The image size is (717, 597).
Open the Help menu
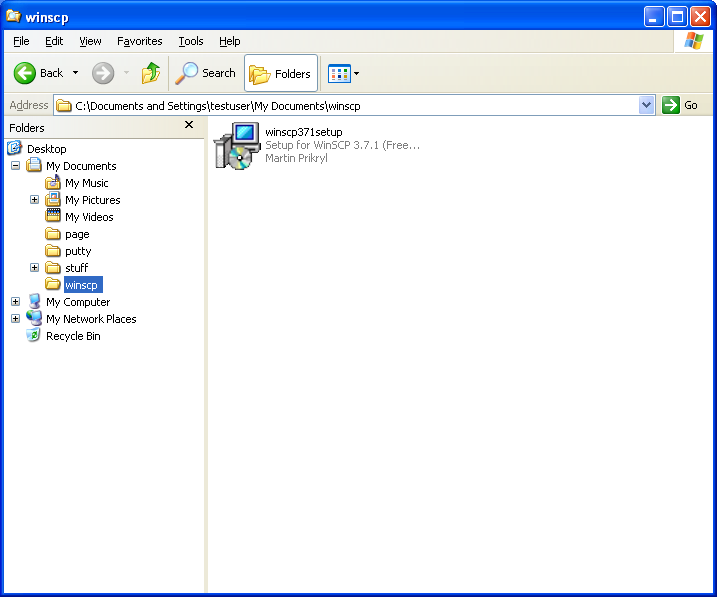click(230, 41)
